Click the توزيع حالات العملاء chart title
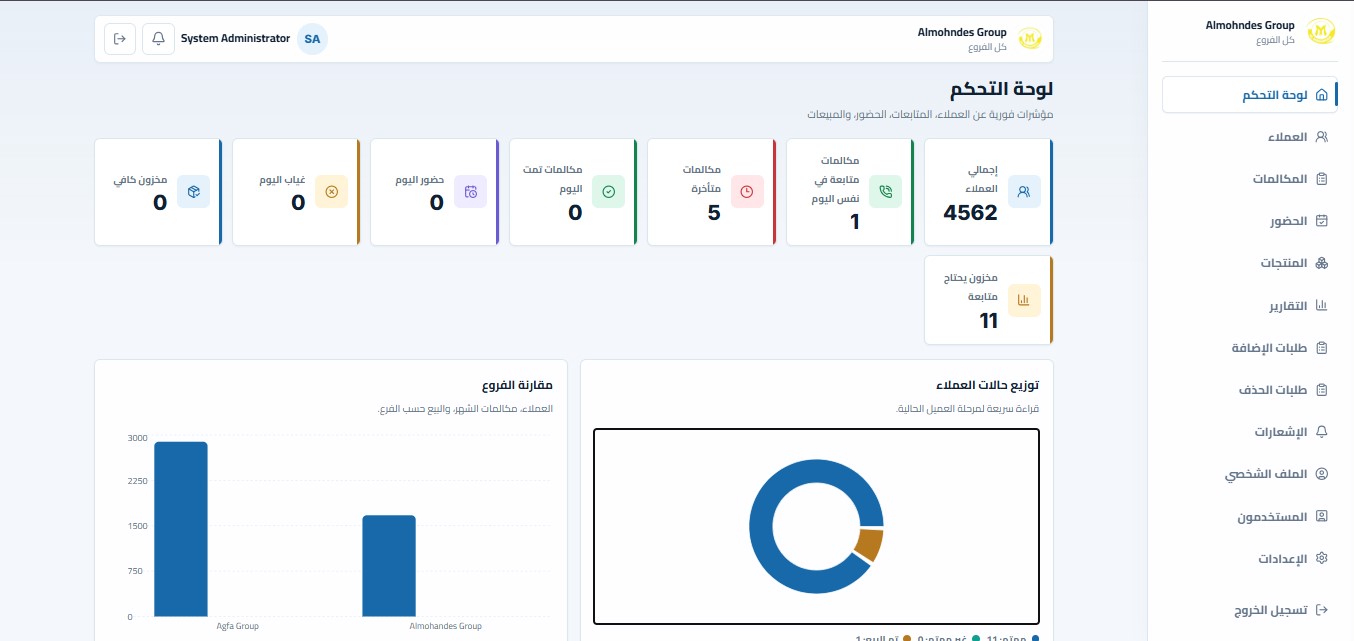The width and height of the screenshot is (1354, 641). click(987, 385)
